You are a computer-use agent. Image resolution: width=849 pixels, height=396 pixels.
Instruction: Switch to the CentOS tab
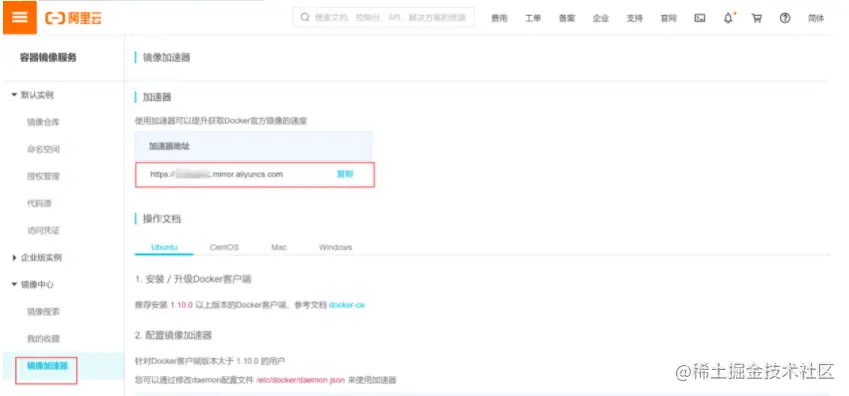pos(224,247)
